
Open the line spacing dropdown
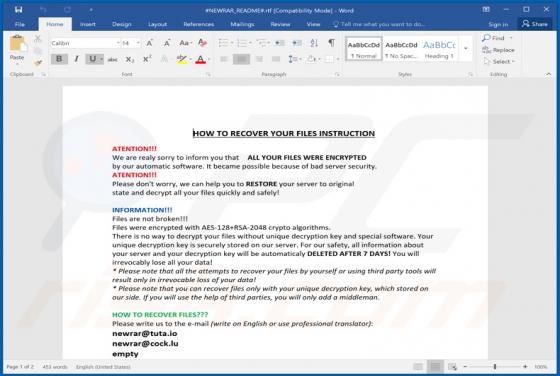[x=294, y=59]
